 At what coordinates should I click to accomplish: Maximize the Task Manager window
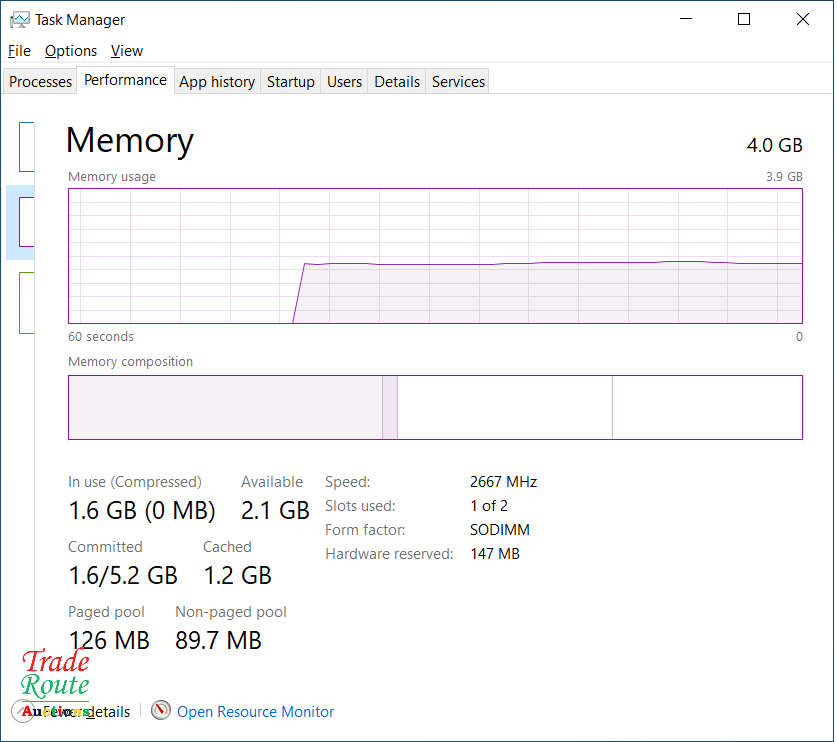(744, 19)
